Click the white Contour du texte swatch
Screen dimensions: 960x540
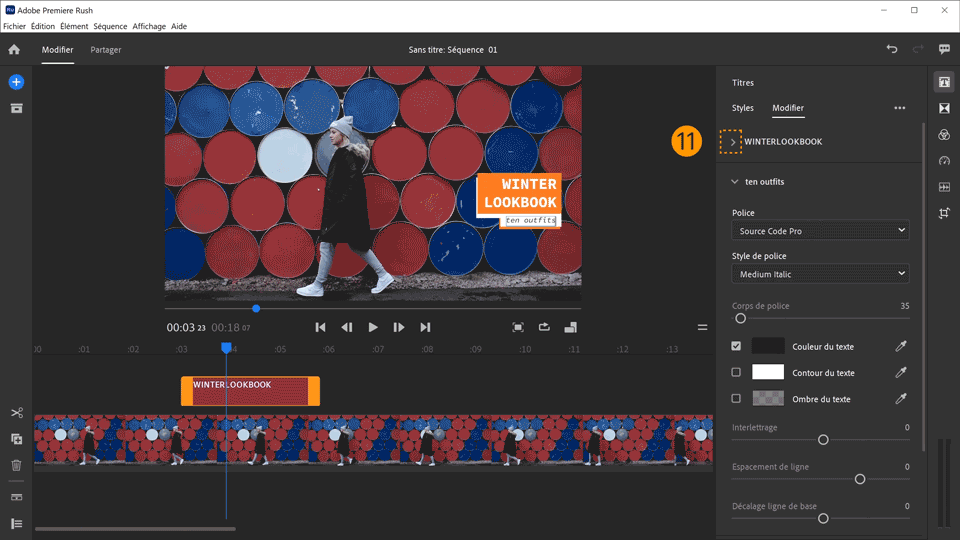click(768, 372)
